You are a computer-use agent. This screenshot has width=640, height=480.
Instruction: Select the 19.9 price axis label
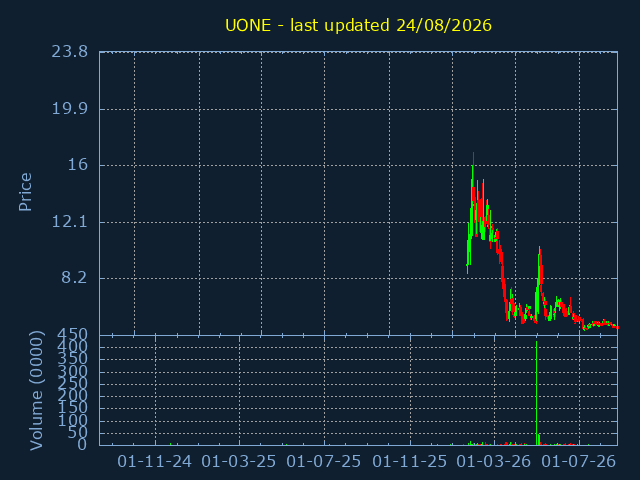point(69,109)
